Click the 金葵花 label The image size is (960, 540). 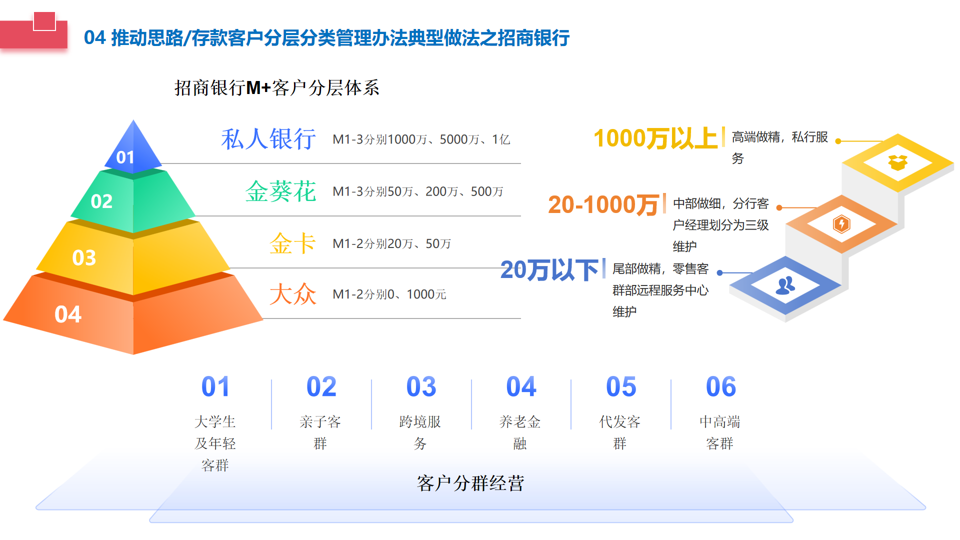(280, 192)
